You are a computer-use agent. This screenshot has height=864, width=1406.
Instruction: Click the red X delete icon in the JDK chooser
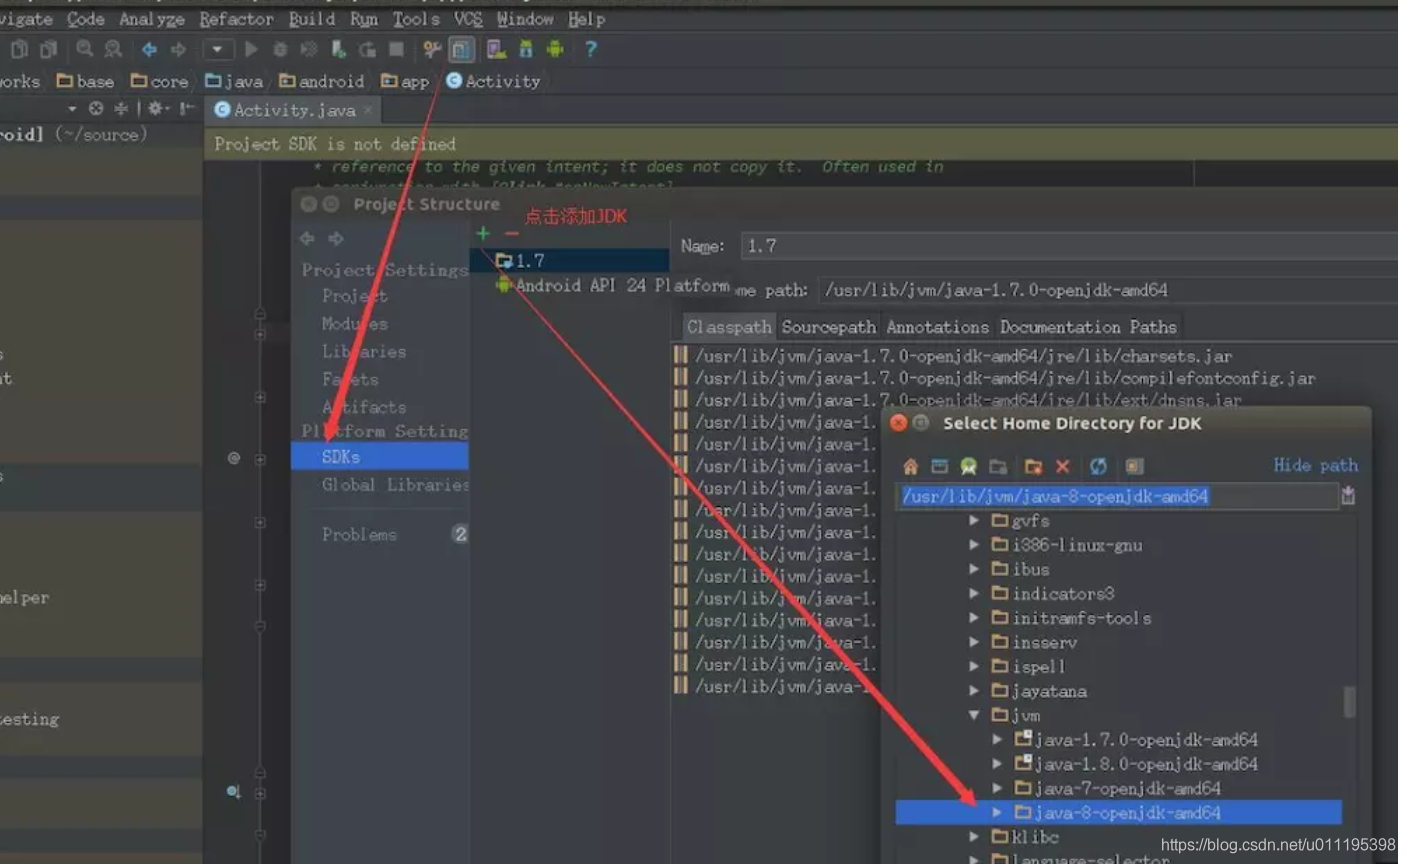pos(1063,466)
